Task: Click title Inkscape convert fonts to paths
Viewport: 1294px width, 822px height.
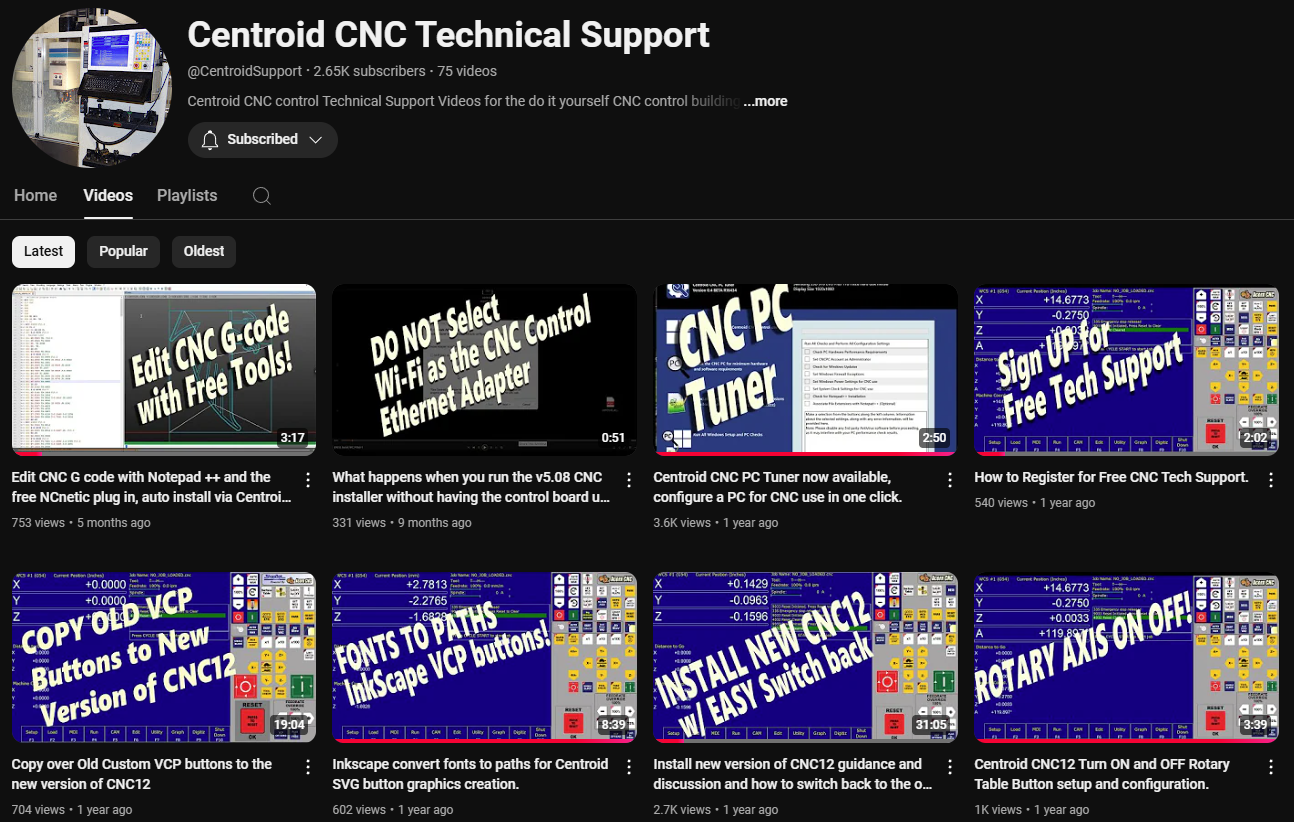Action: click(470, 774)
